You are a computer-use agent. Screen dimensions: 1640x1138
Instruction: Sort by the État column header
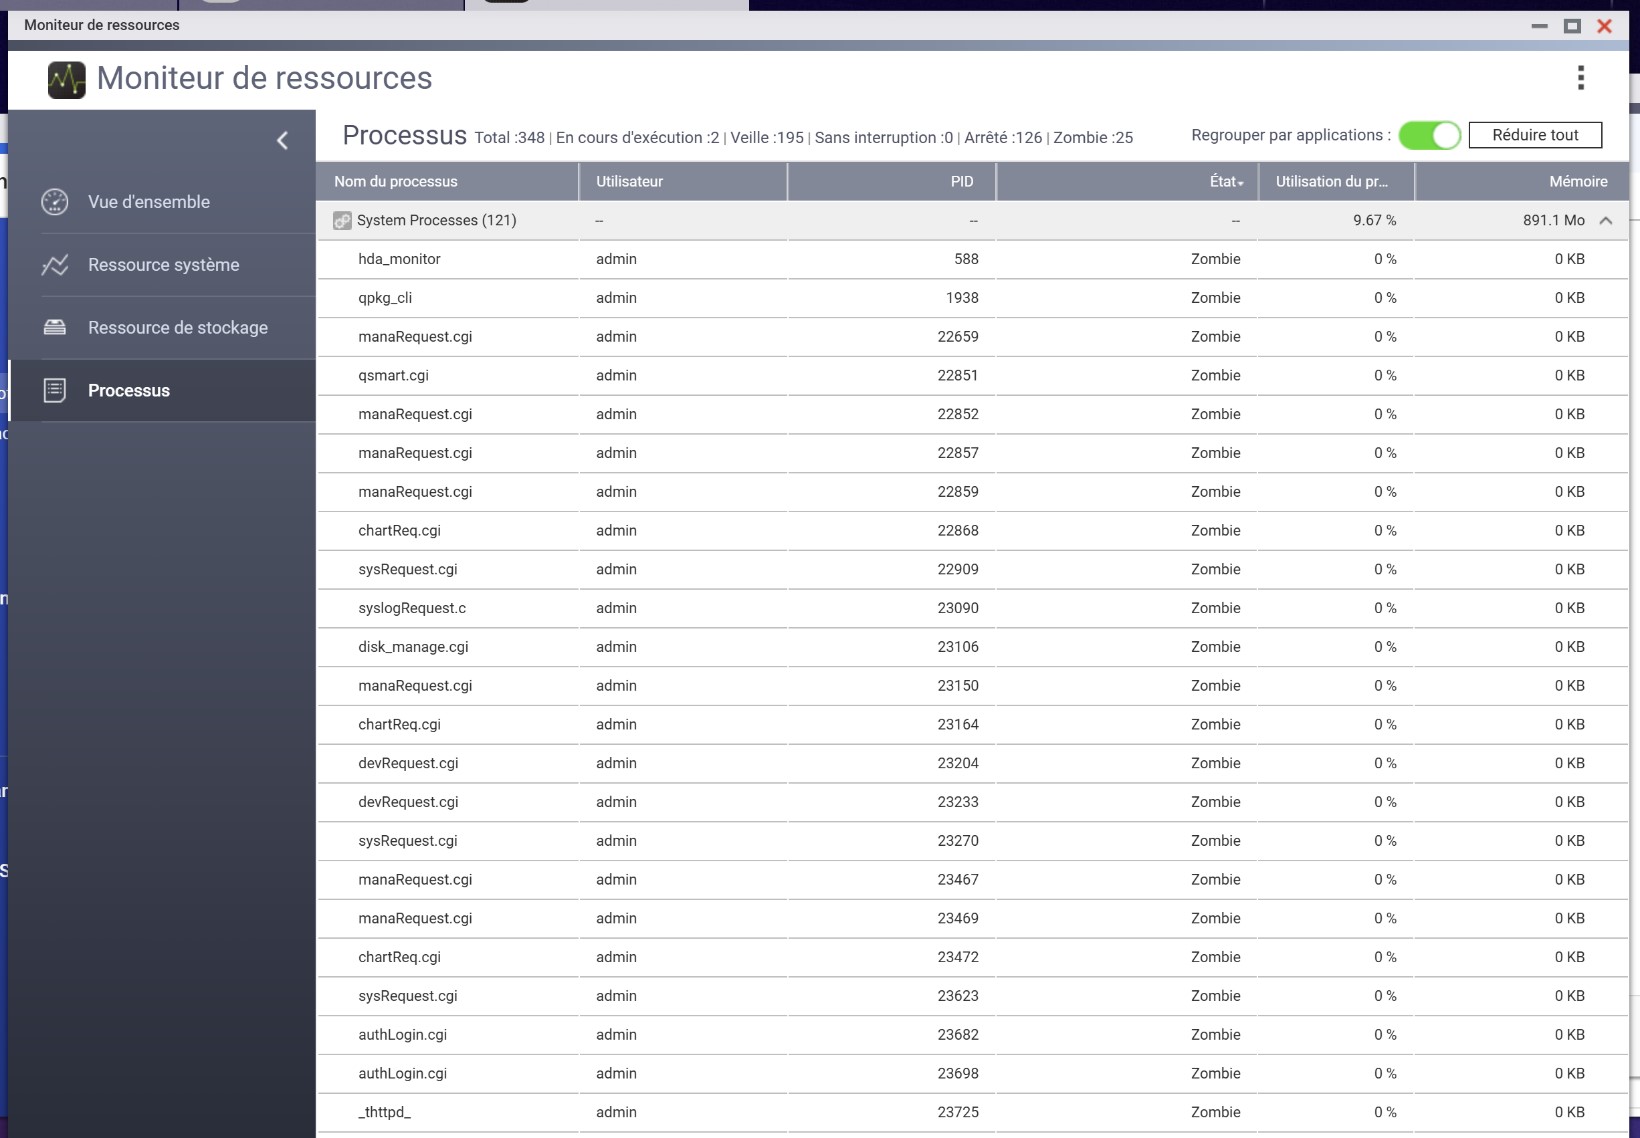tap(1225, 182)
